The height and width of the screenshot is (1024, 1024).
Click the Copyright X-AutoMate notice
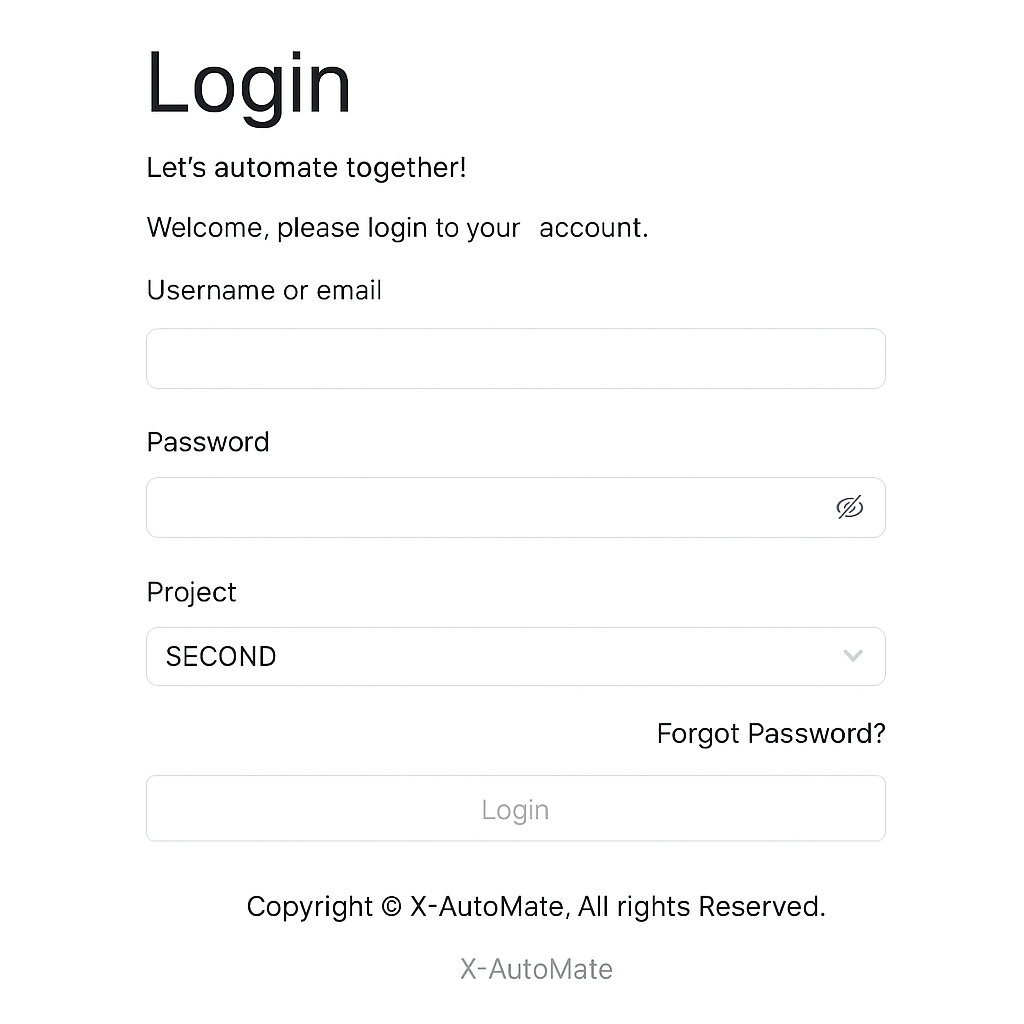point(536,906)
